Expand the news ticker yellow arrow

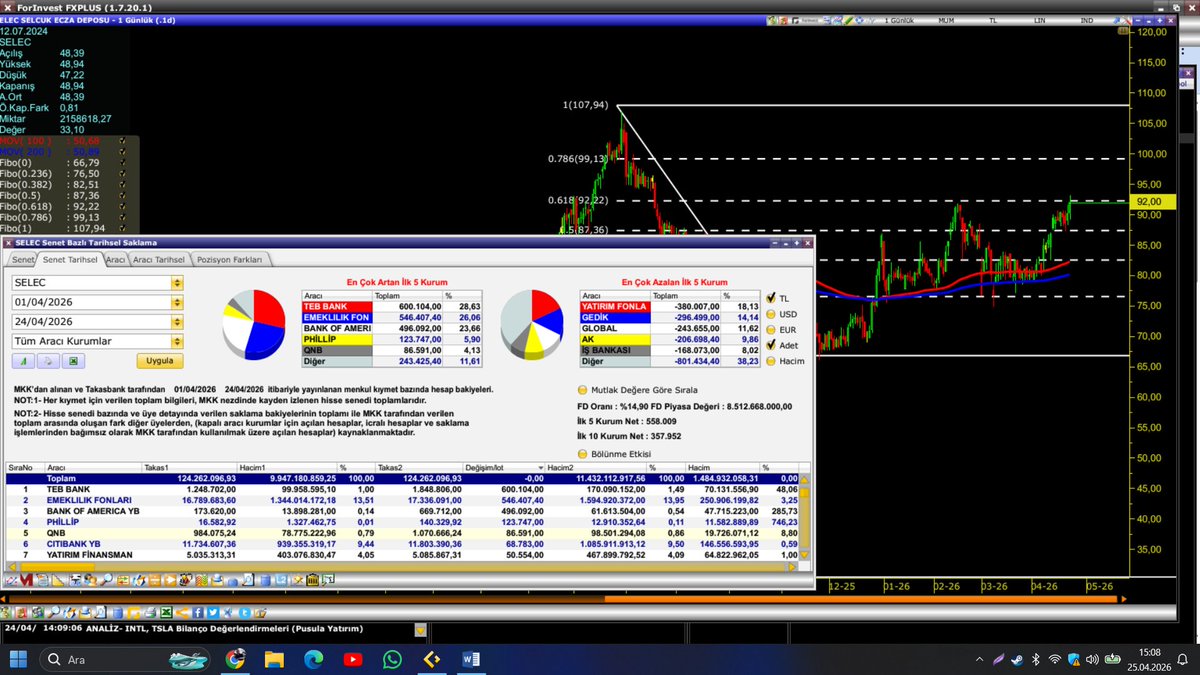pyautogui.click(x=420, y=630)
